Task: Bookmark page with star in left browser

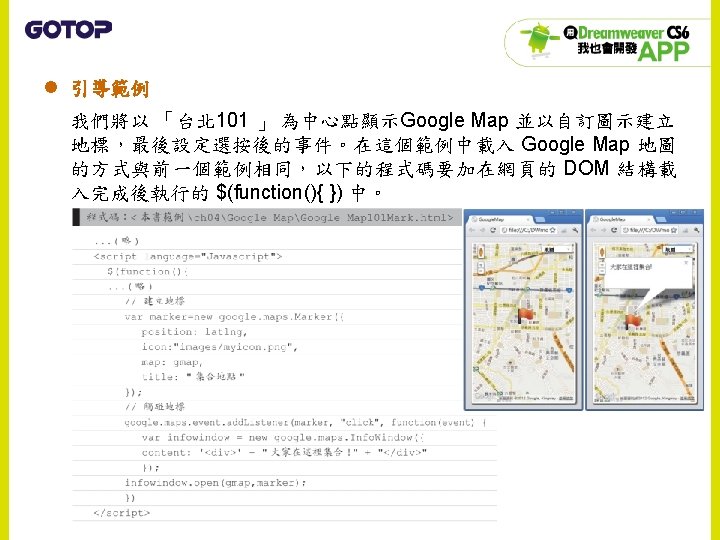Action: tap(552, 230)
